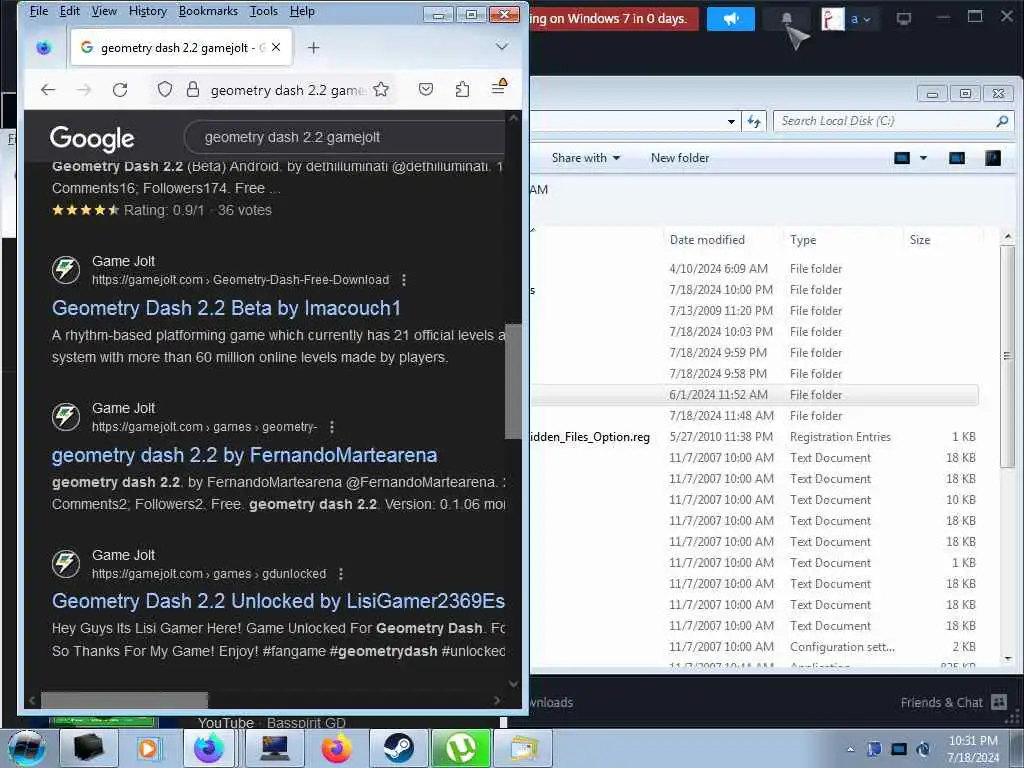
Task: Open a new Firefox tab
Action: tap(313, 48)
